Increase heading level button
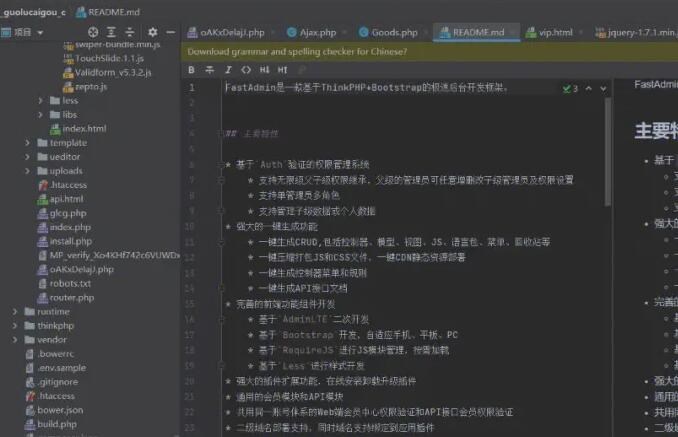 click(282, 70)
